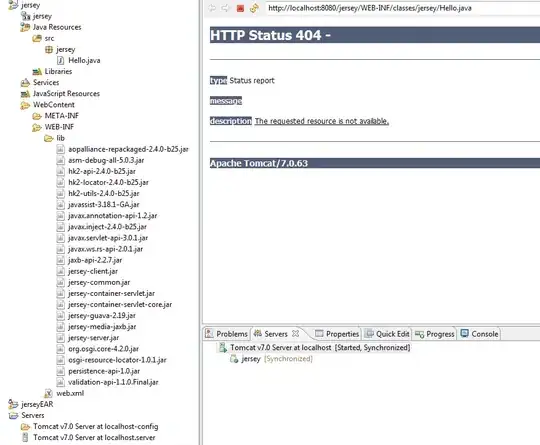Click the browser Forward arrow

(x=225, y=8)
